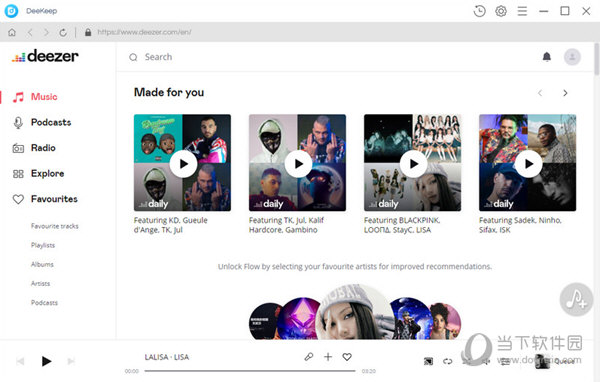
Task: Open the Queue
Action: click(x=556, y=361)
